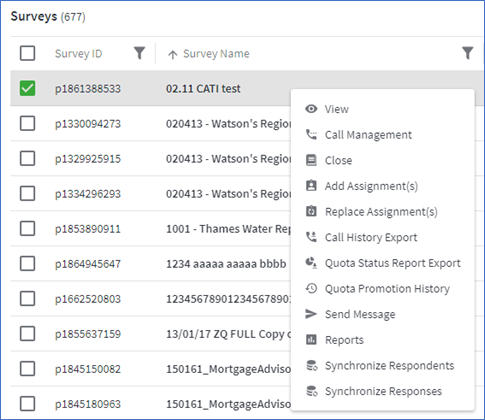This screenshot has height=420, width=485.
Task: Click the Replace Assignment(s) clipboard icon
Action: (x=311, y=211)
